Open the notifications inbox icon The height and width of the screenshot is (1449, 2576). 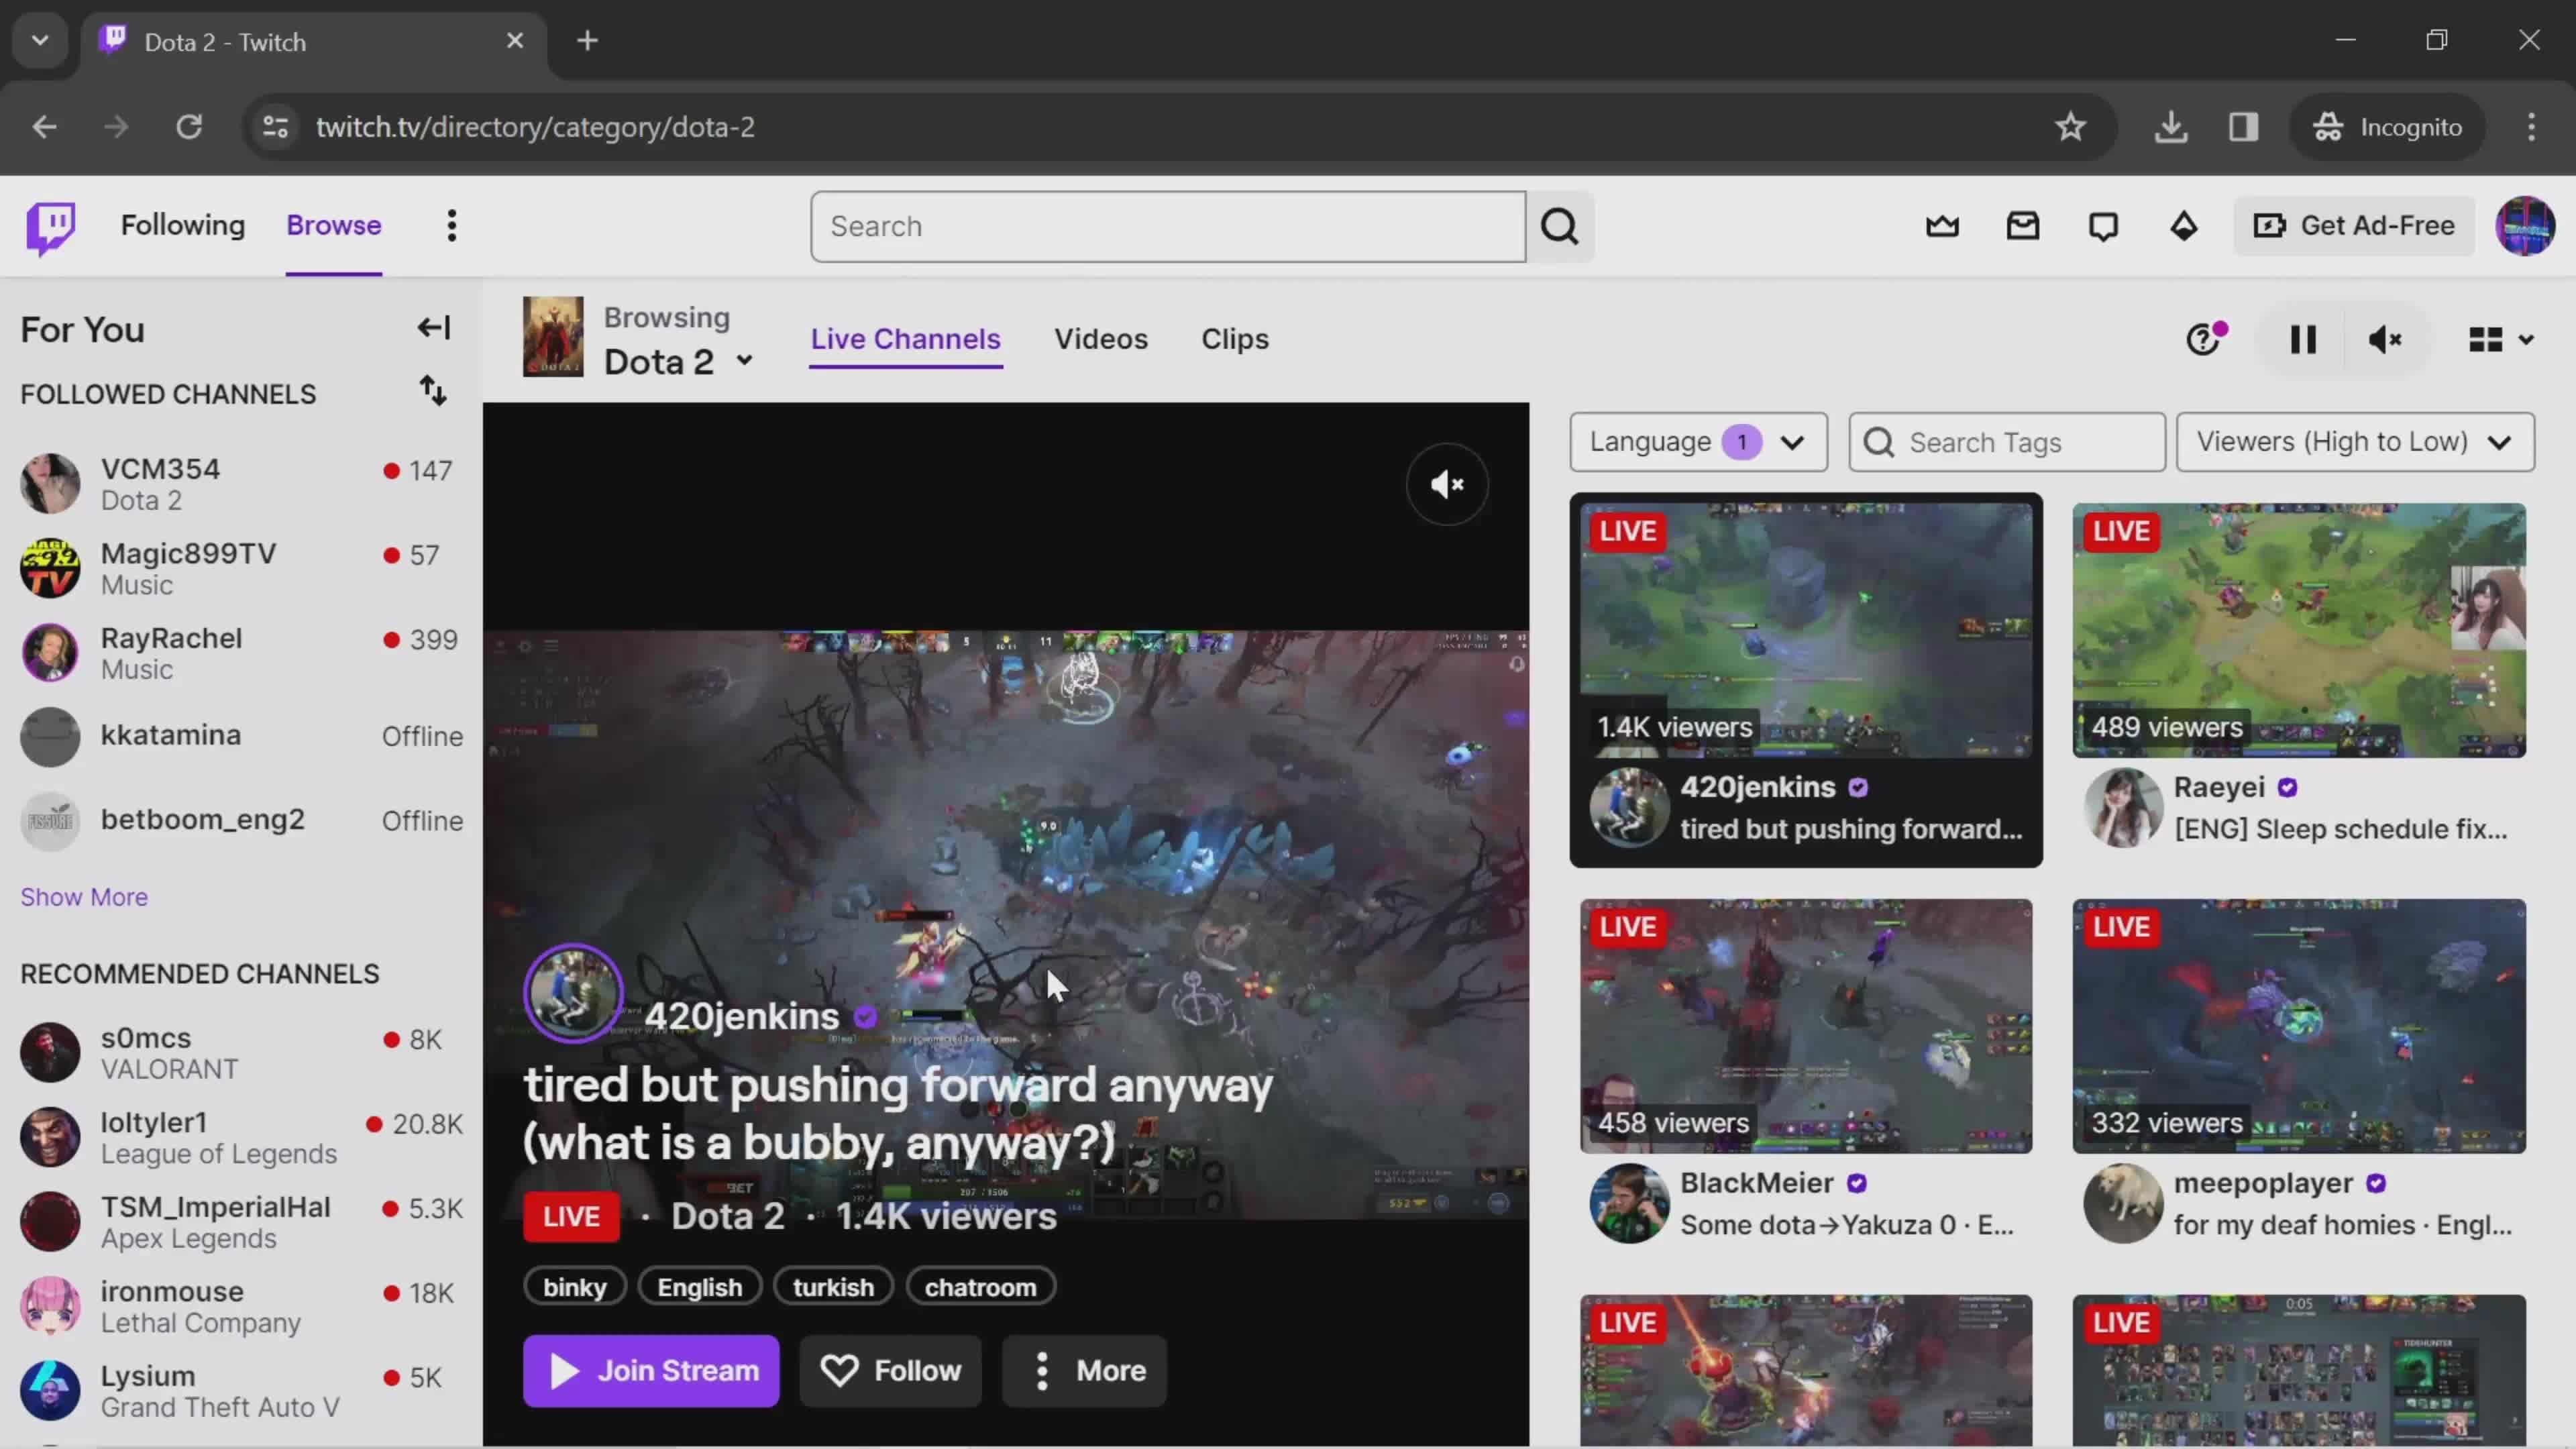[2022, 226]
